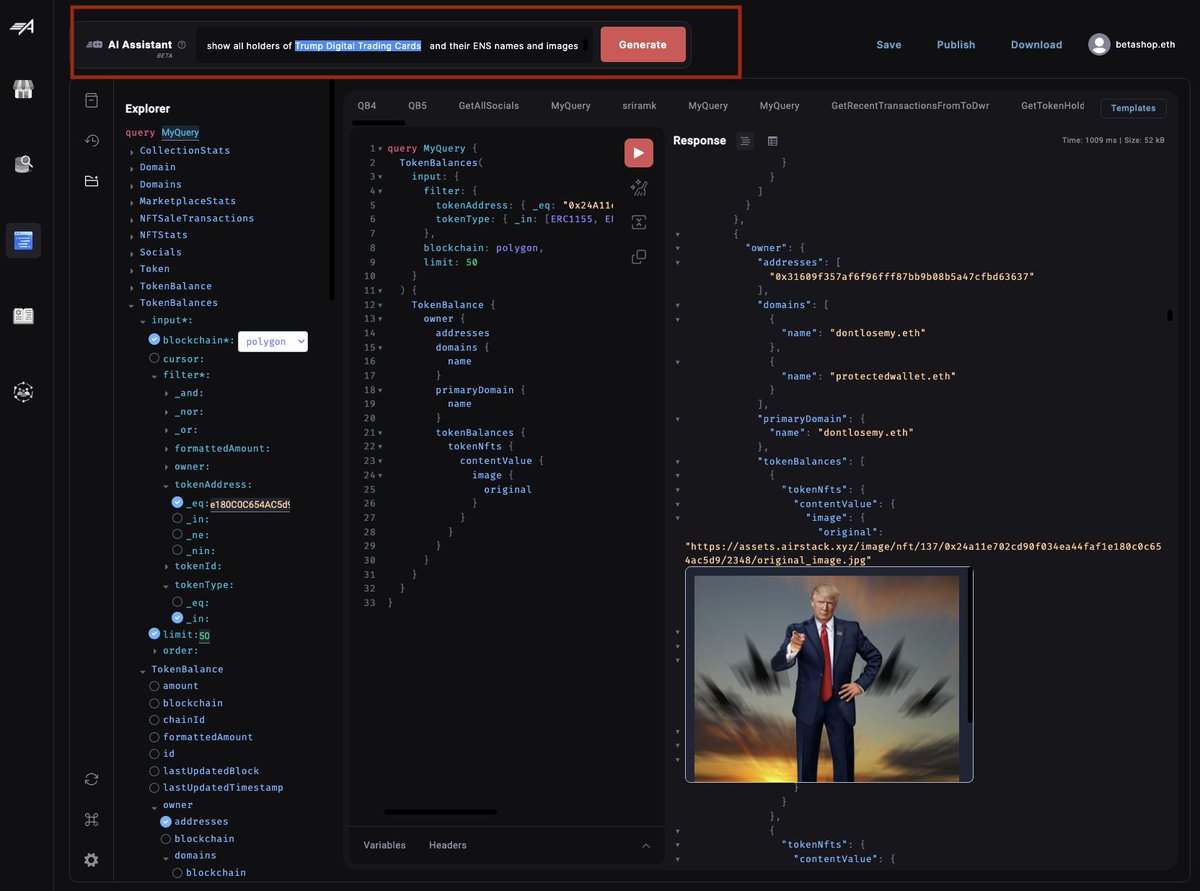Click the Airstack logo icon

click(x=22, y=27)
